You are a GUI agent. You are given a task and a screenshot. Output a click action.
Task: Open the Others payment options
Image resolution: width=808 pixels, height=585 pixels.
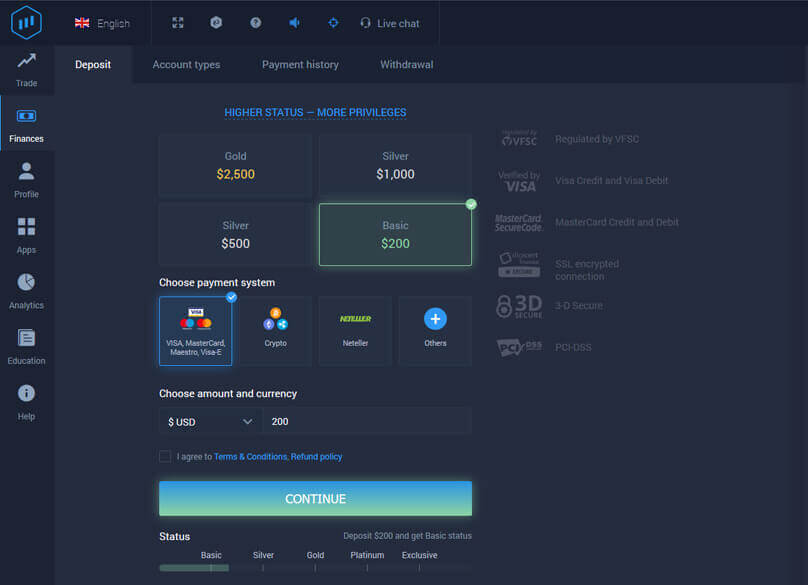pyautogui.click(x=435, y=330)
